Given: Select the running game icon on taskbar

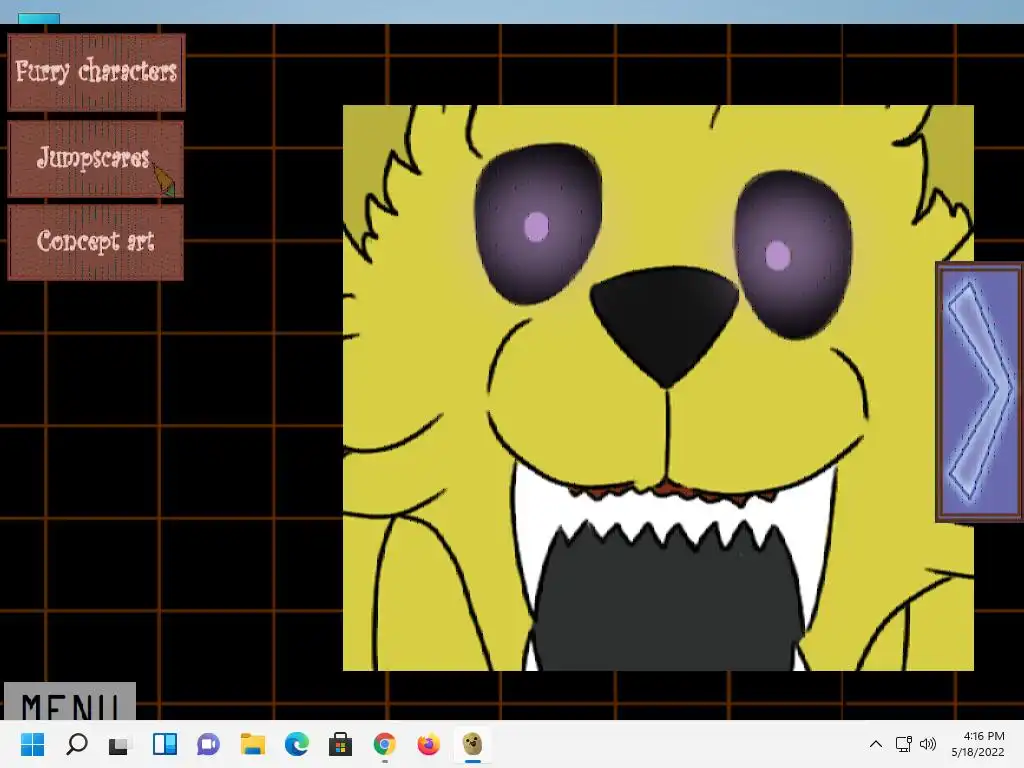Looking at the screenshot, I should point(472,744).
